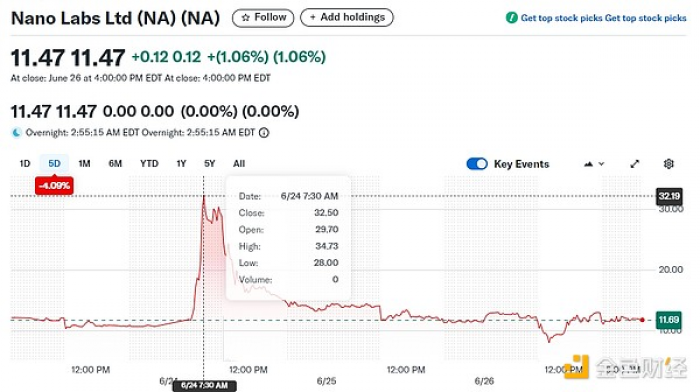Viewport: 700px width, 392px height.
Task: Click the Add holdings button
Action: click(x=347, y=17)
